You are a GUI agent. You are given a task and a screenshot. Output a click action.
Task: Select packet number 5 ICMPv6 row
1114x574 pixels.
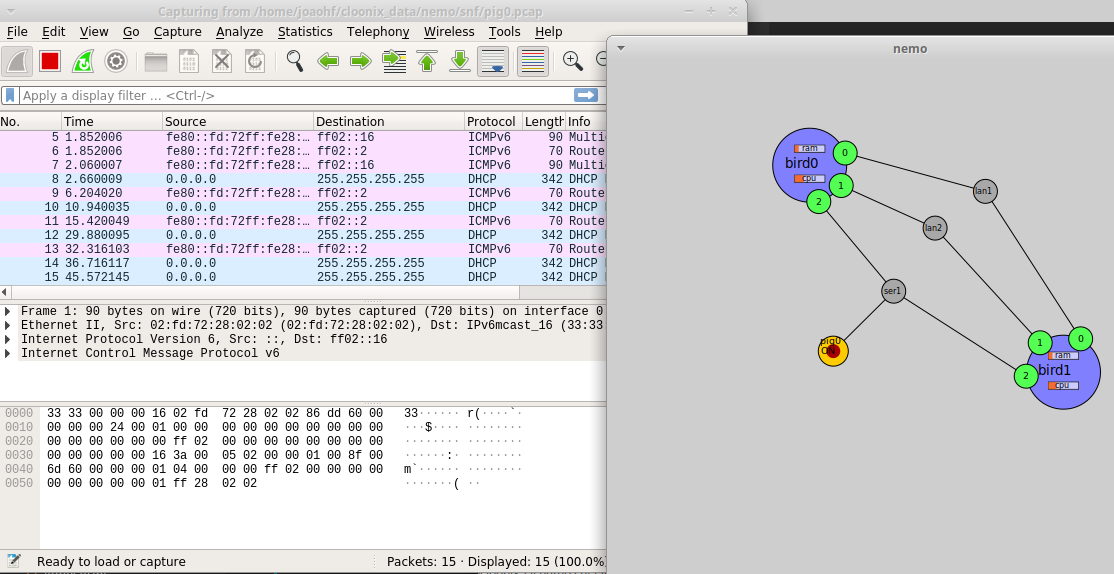(x=303, y=137)
